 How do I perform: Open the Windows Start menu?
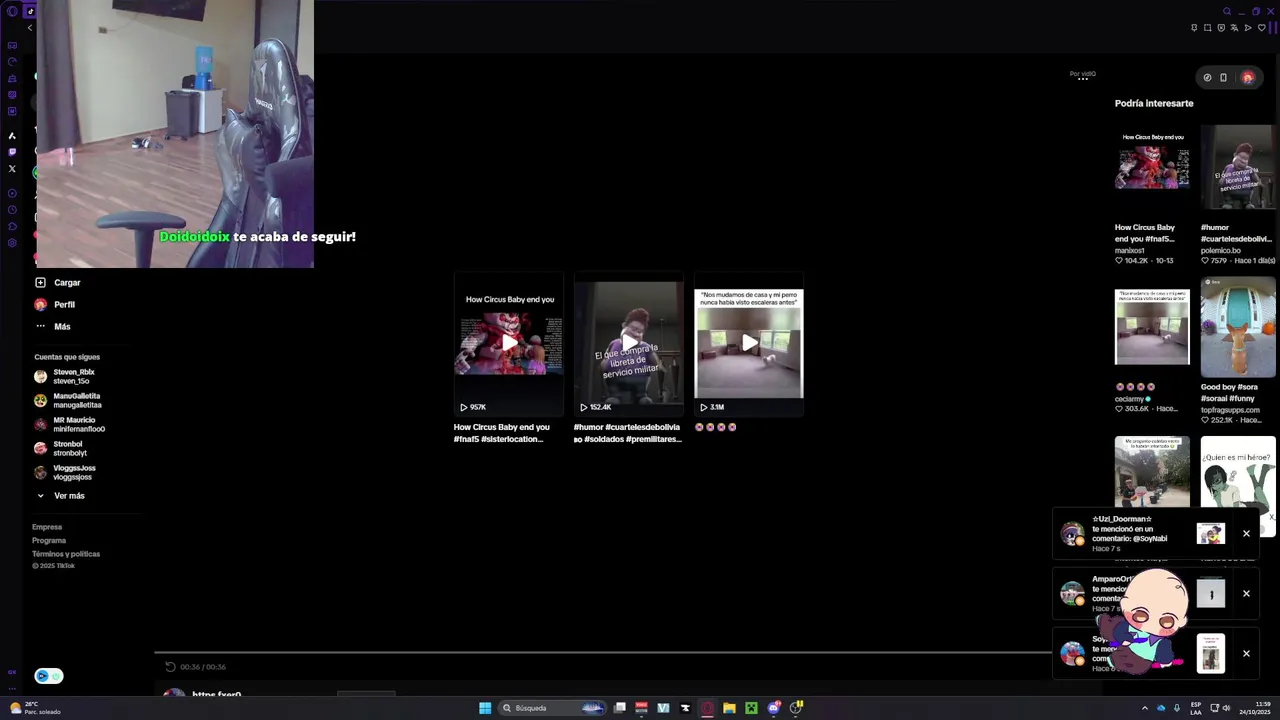point(485,708)
